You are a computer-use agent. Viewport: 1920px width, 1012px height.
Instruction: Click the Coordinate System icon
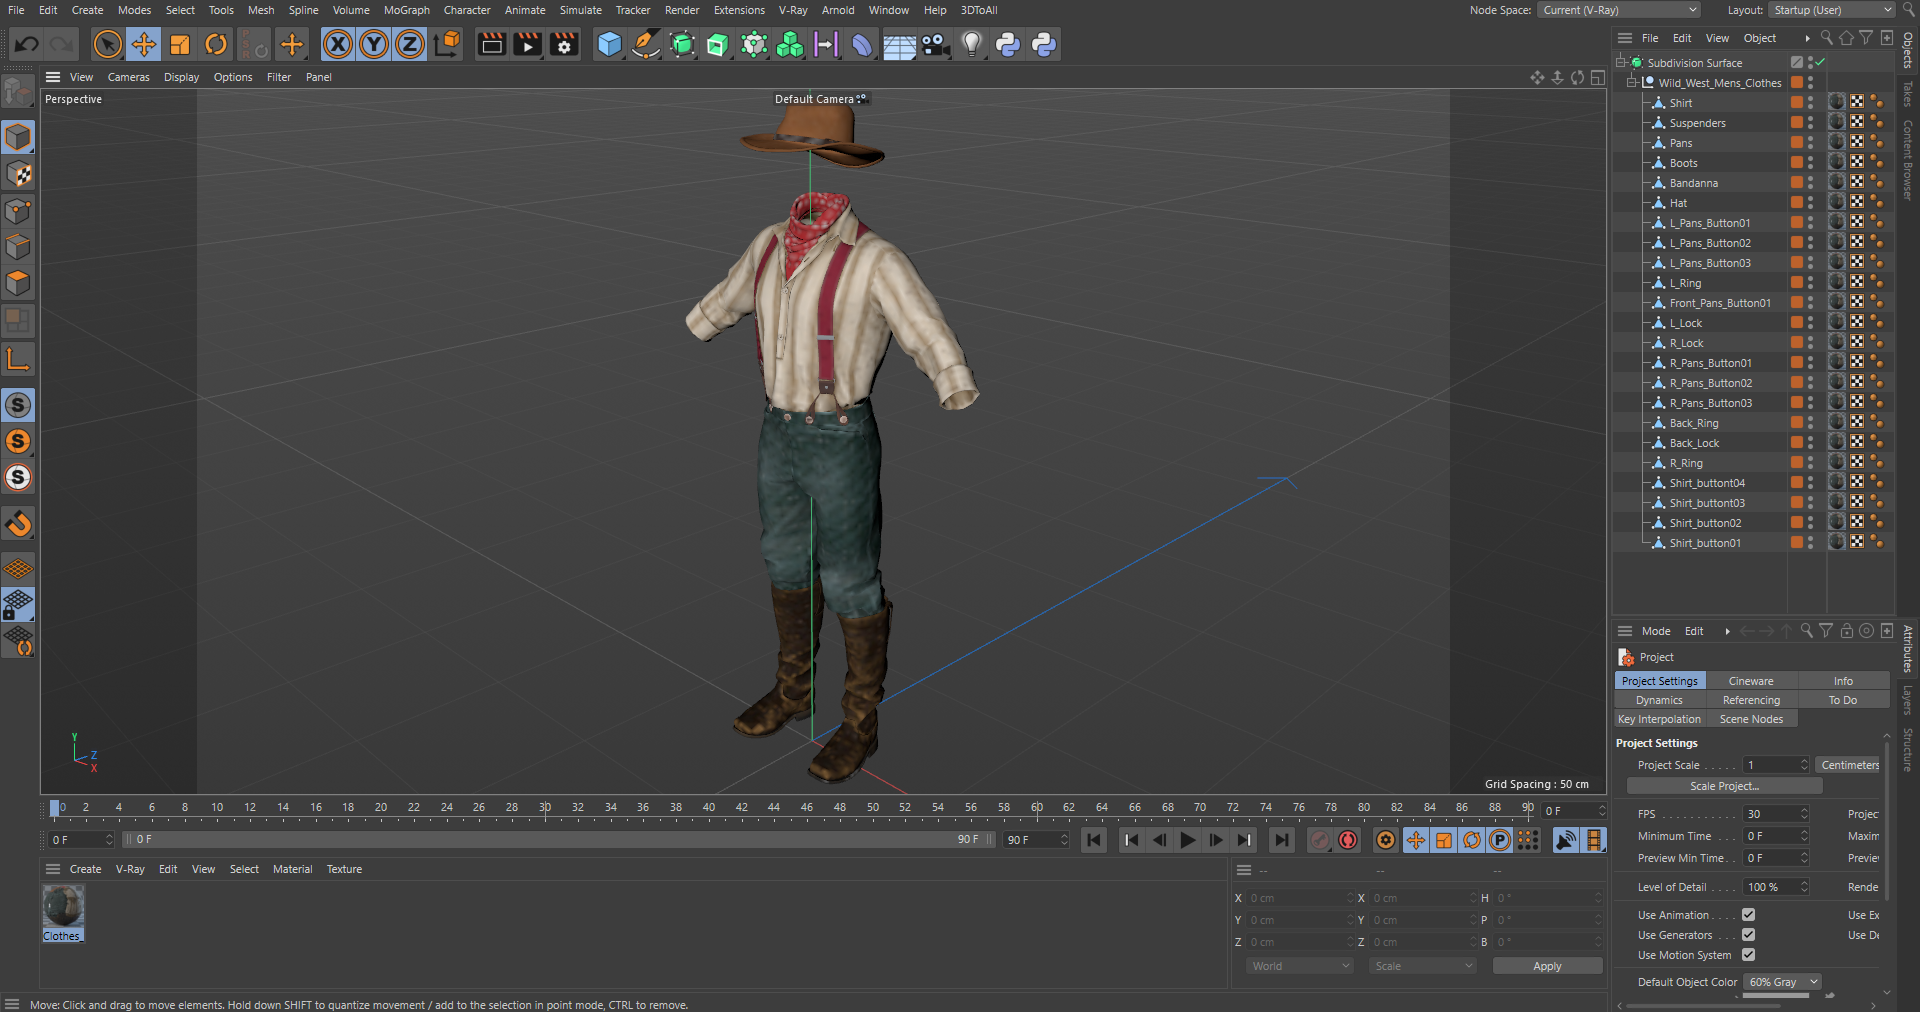[448, 44]
